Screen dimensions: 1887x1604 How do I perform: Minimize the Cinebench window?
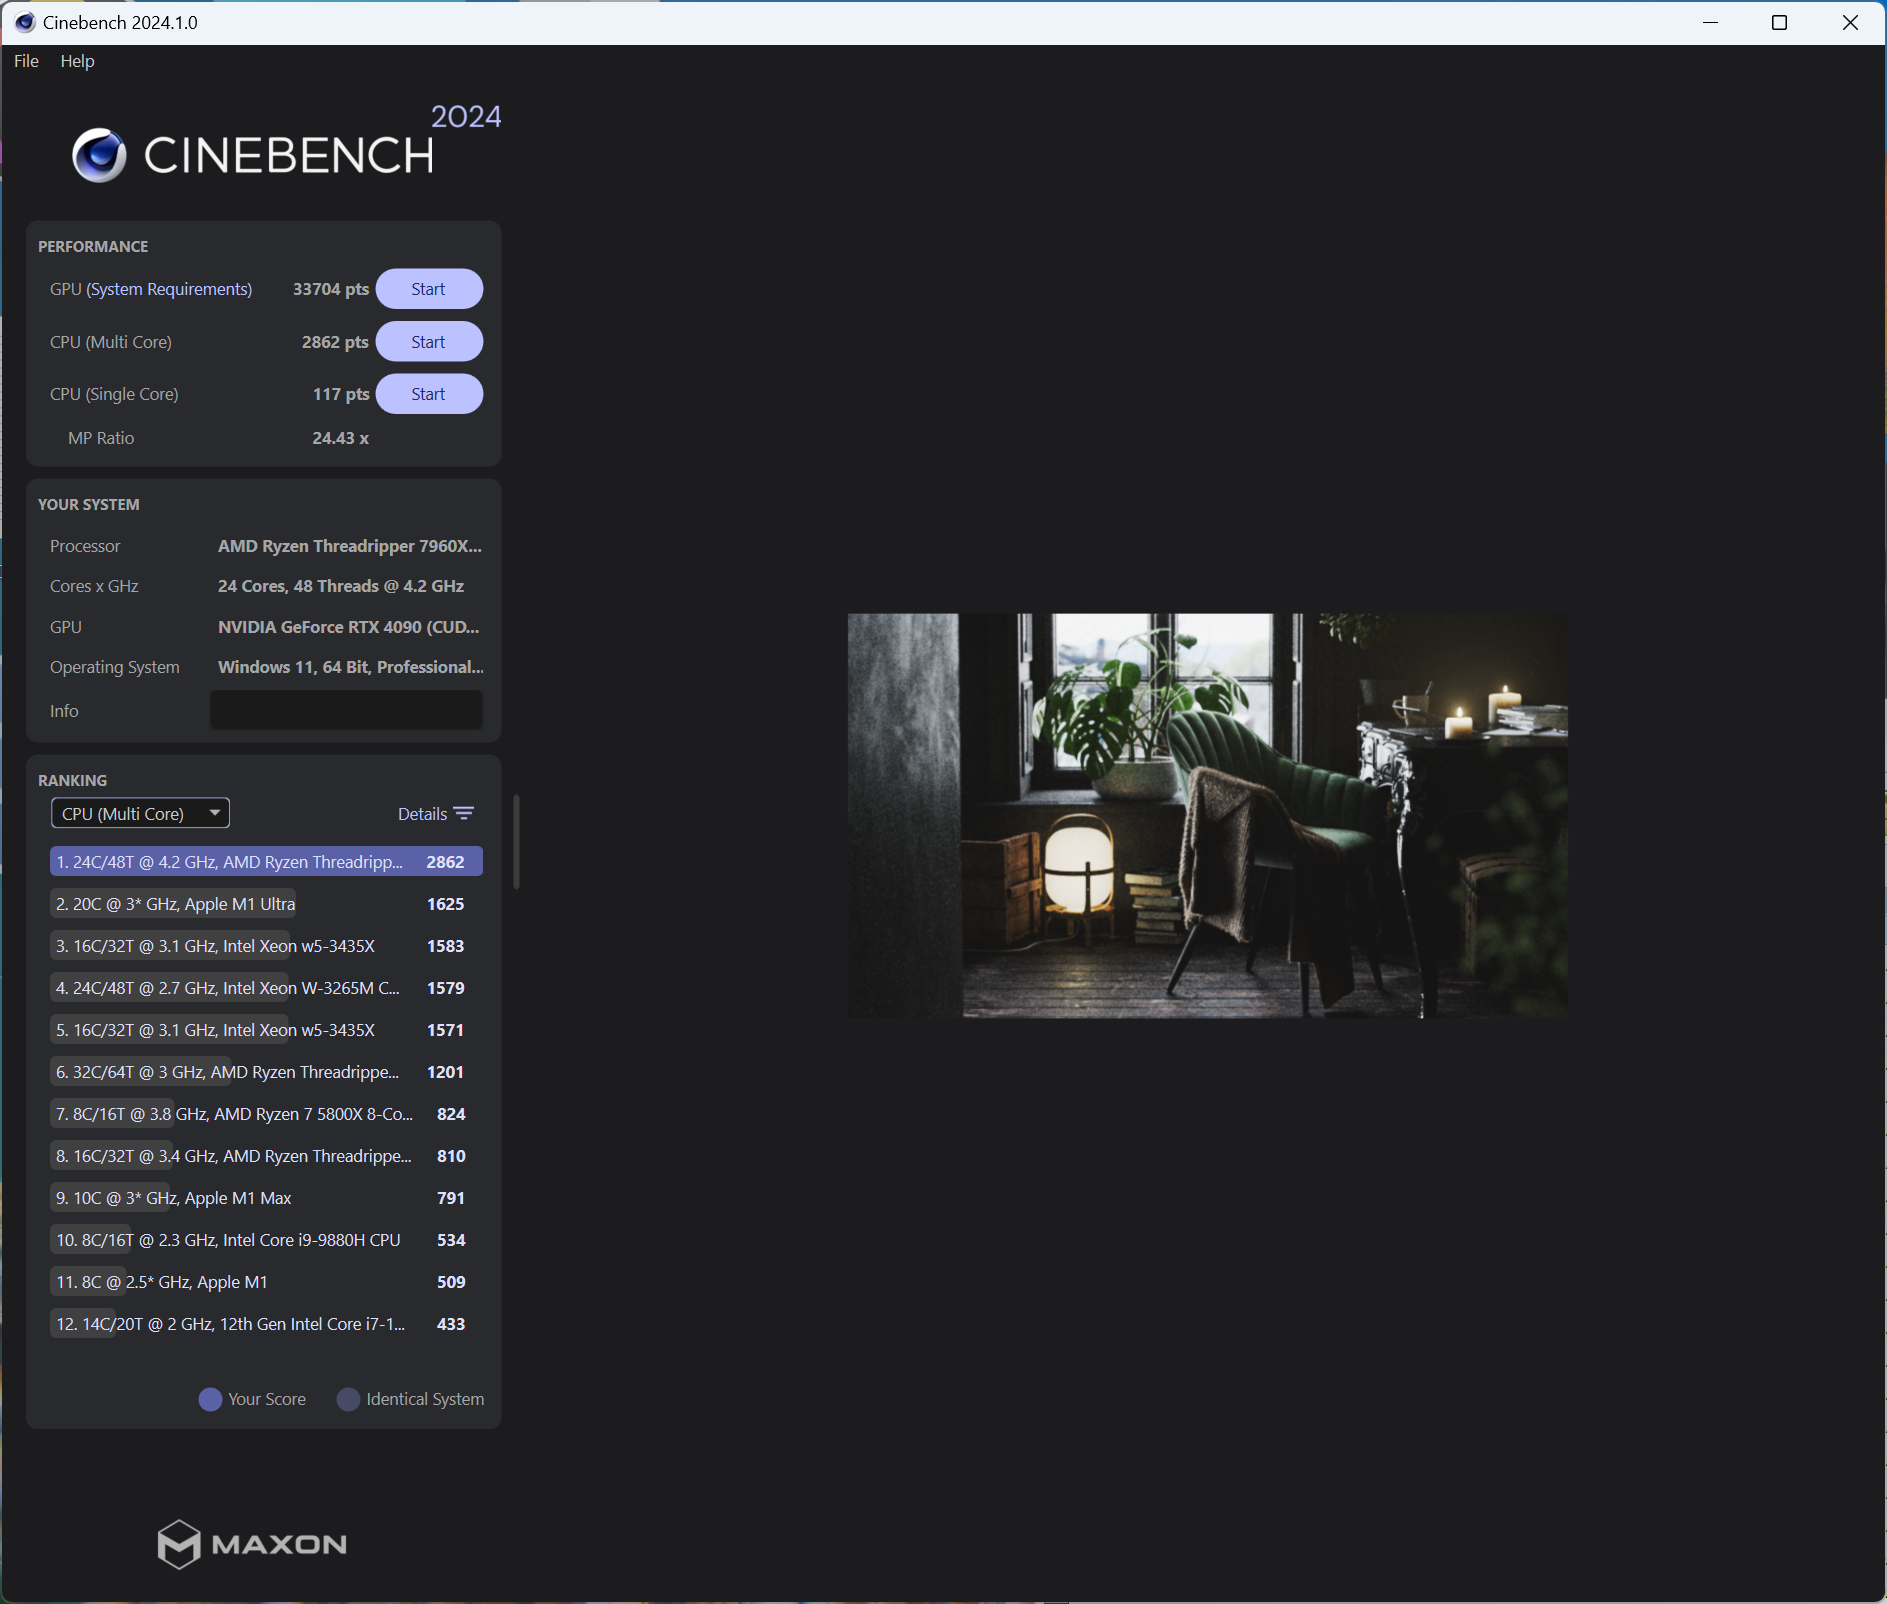(x=1710, y=22)
